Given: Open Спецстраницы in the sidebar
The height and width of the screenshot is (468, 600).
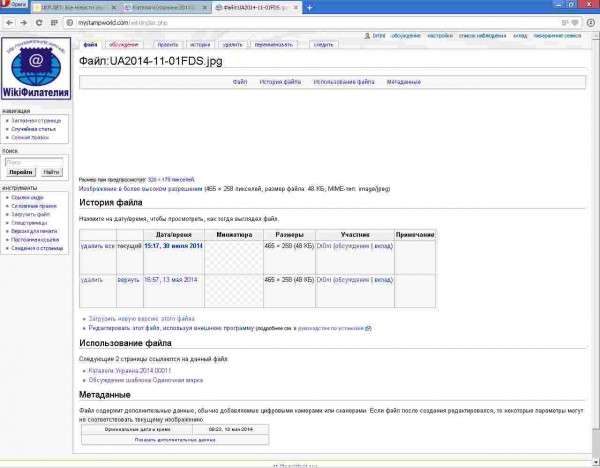Looking at the screenshot, I should 29,223.
